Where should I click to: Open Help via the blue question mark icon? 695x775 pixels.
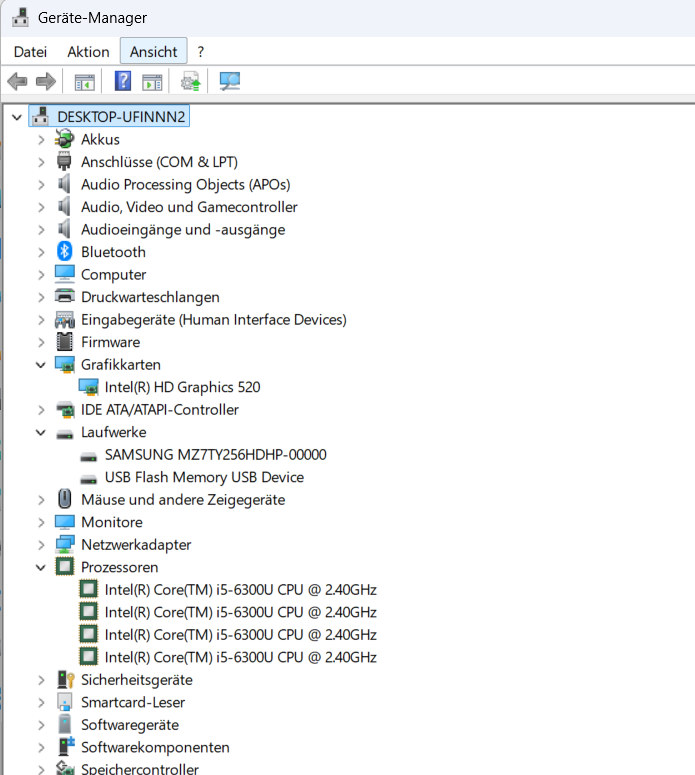pos(123,81)
